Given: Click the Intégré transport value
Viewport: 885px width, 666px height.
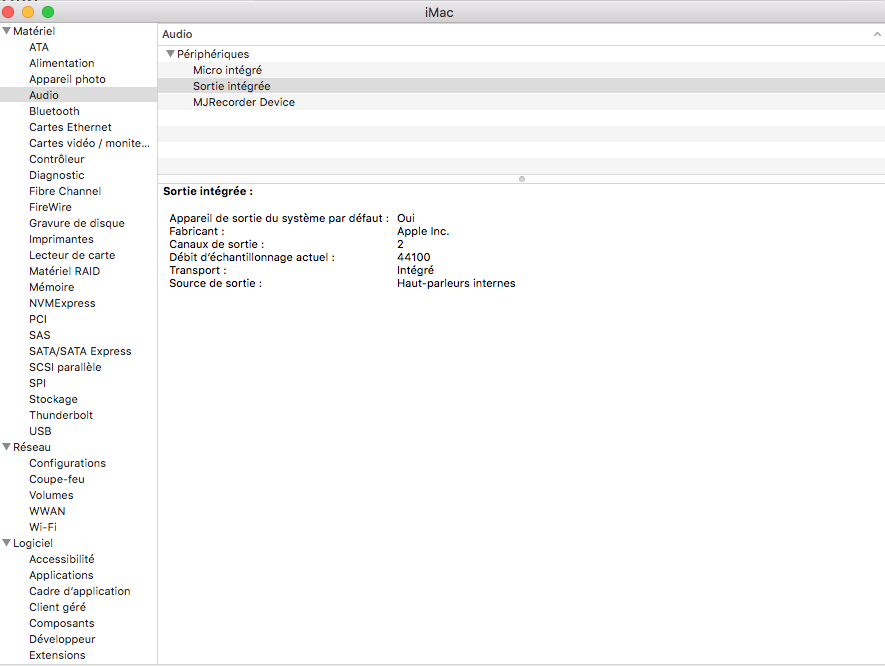Looking at the screenshot, I should tap(415, 270).
